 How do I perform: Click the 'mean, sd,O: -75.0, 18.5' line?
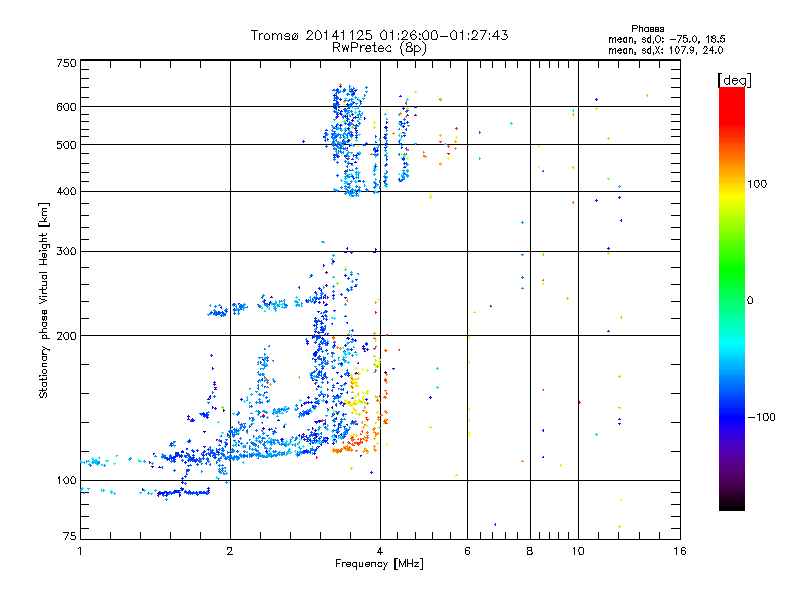coord(666,40)
